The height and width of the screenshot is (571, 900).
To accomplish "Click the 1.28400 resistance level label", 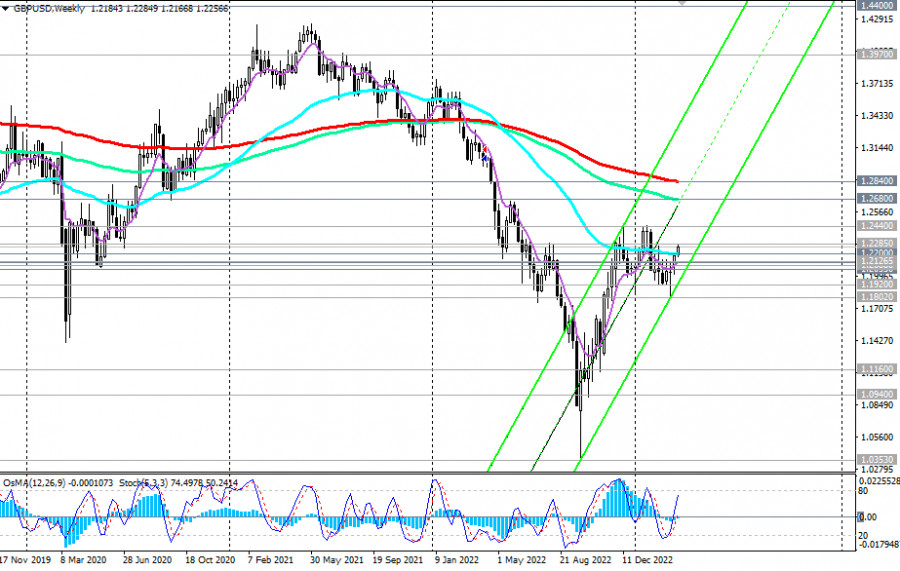I will pyautogui.click(x=877, y=181).
